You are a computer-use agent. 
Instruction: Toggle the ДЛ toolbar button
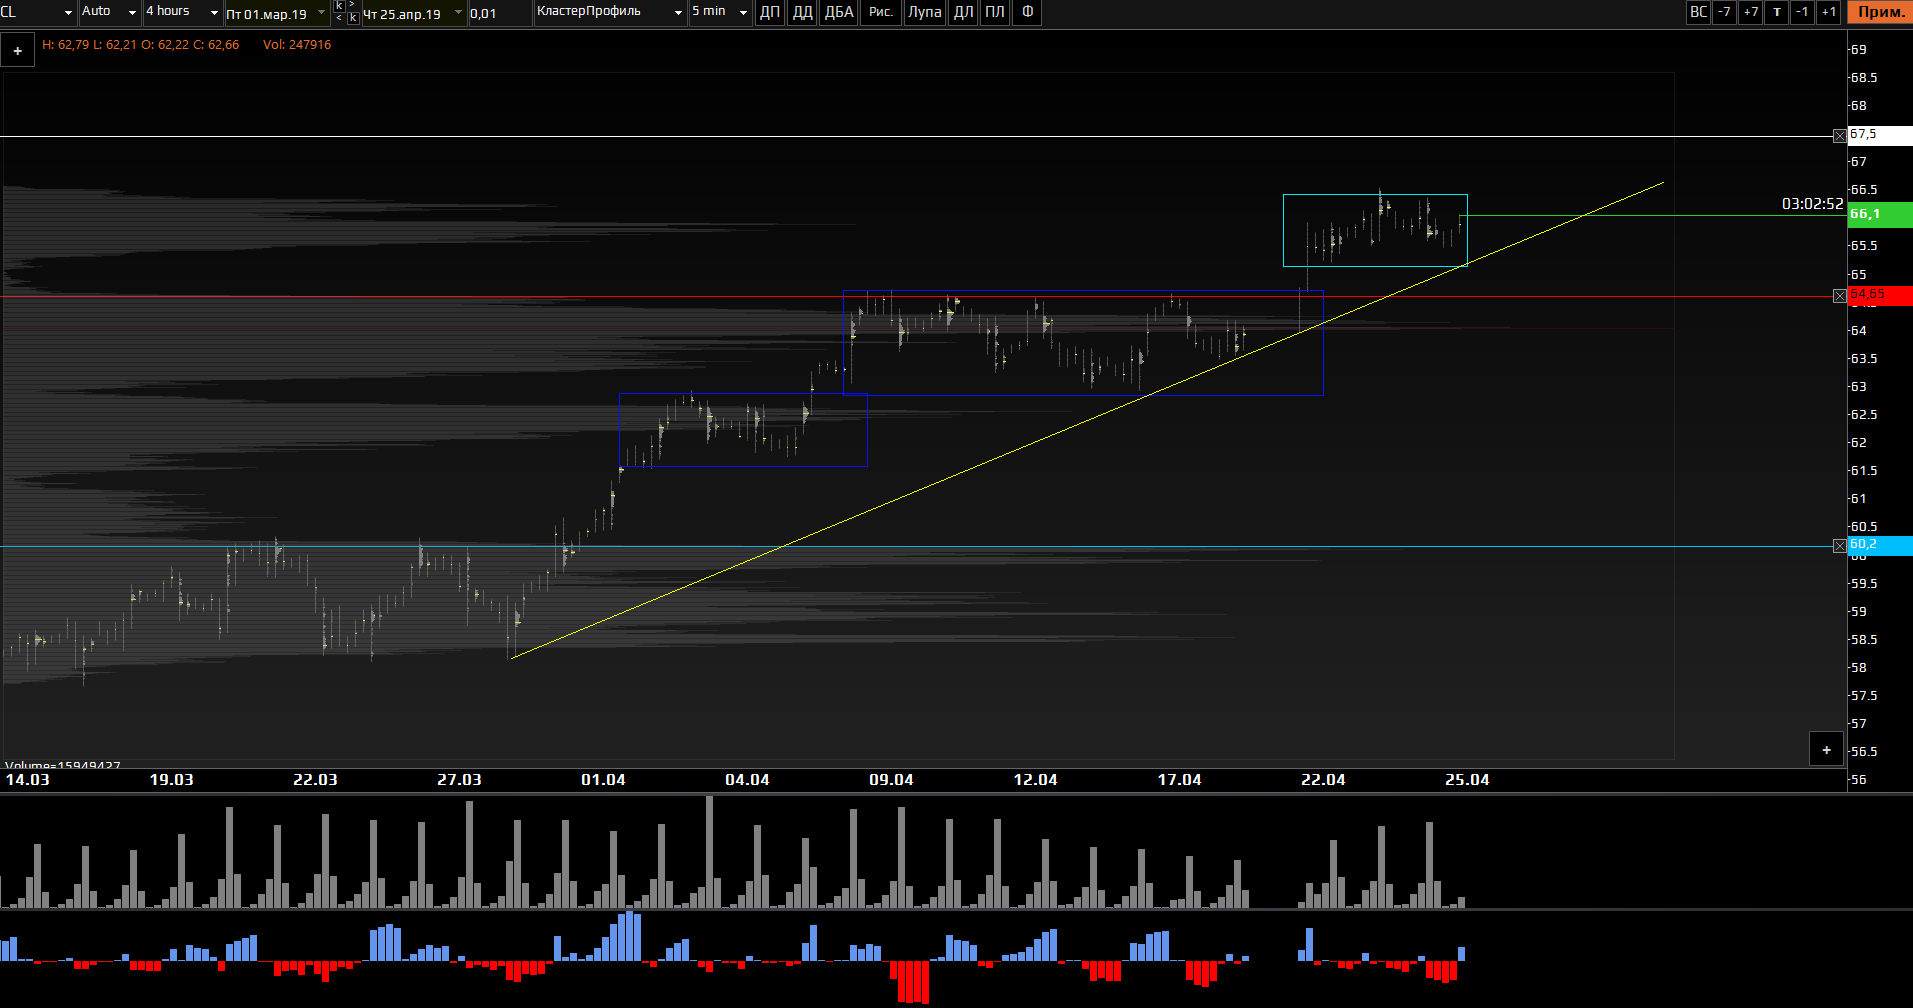tap(963, 13)
